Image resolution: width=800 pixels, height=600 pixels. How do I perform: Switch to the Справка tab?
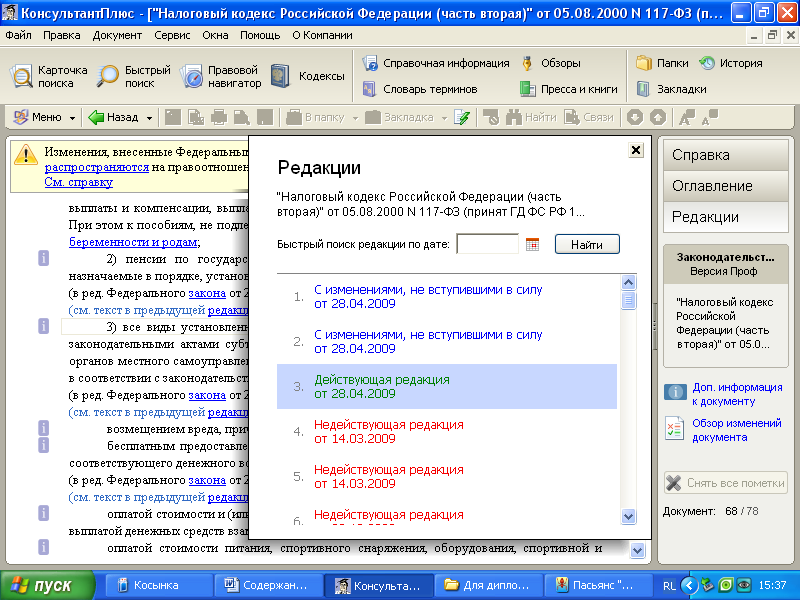pyautogui.click(x=726, y=155)
